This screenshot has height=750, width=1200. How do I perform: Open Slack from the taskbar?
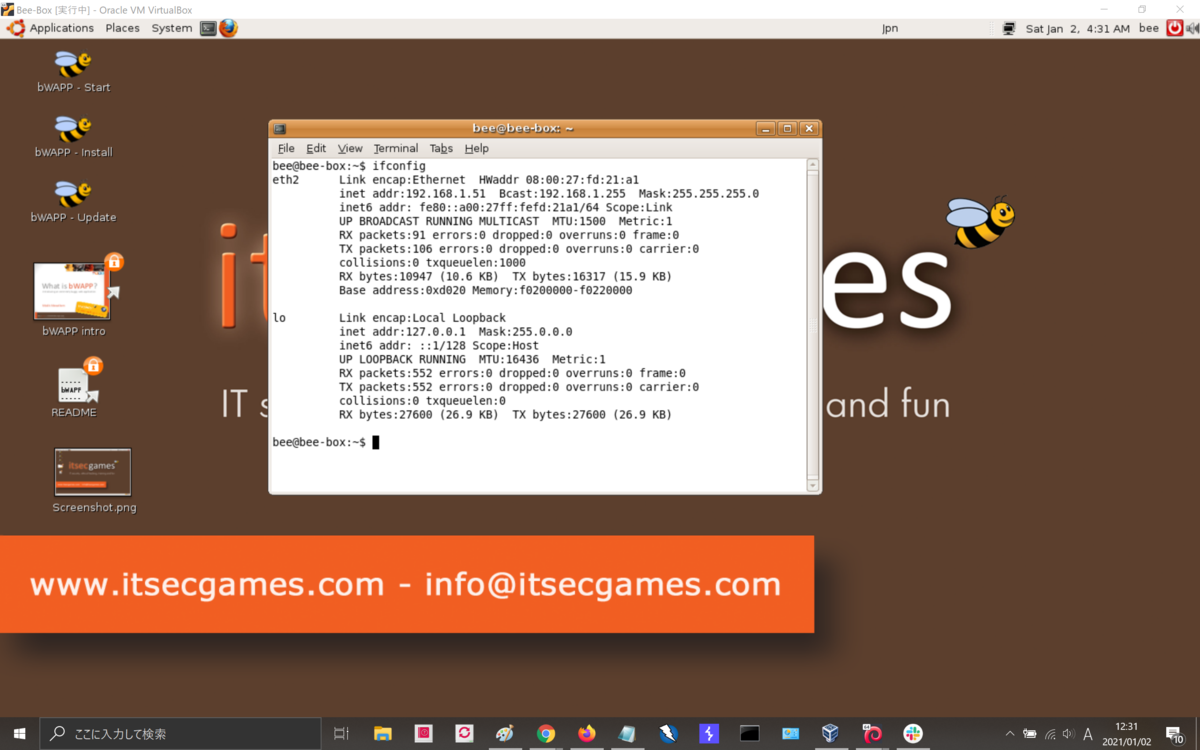coord(912,733)
